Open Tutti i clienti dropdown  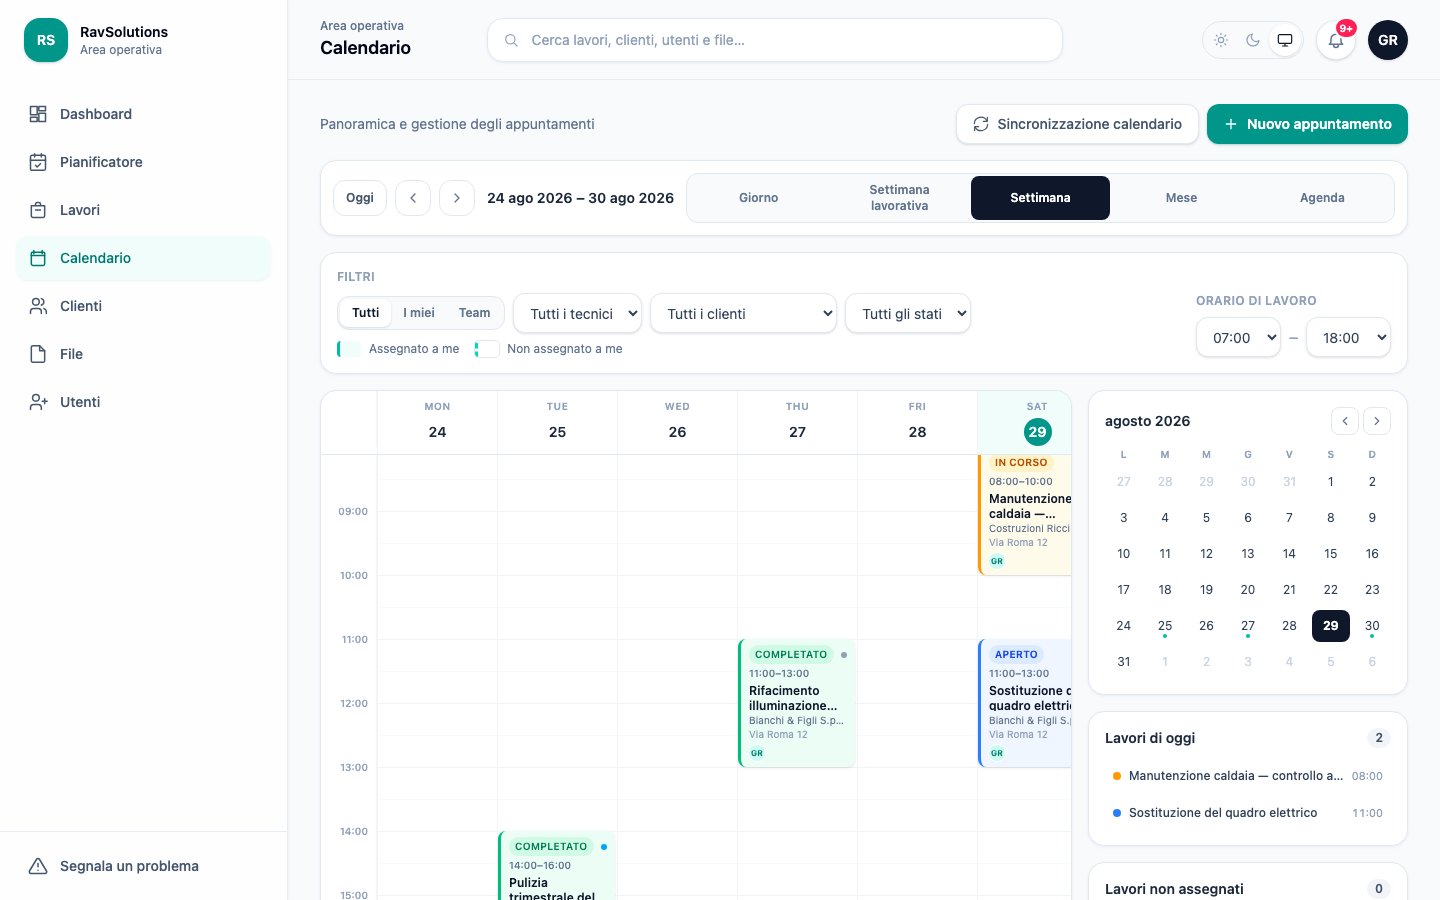(743, 314)
